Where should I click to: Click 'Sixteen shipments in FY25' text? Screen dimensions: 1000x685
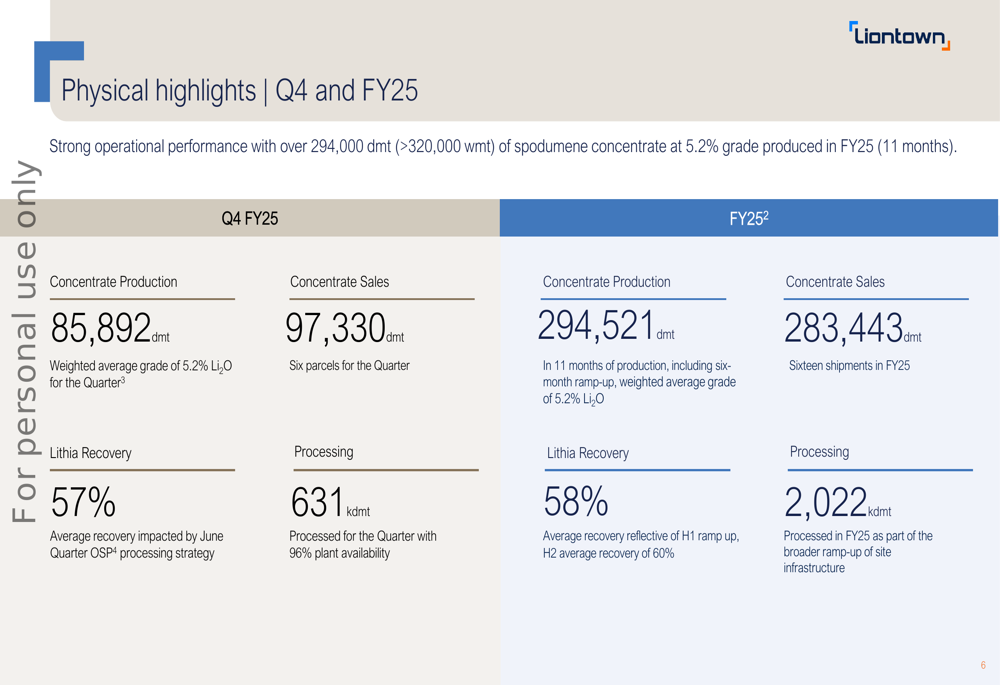tap(849, 366)
